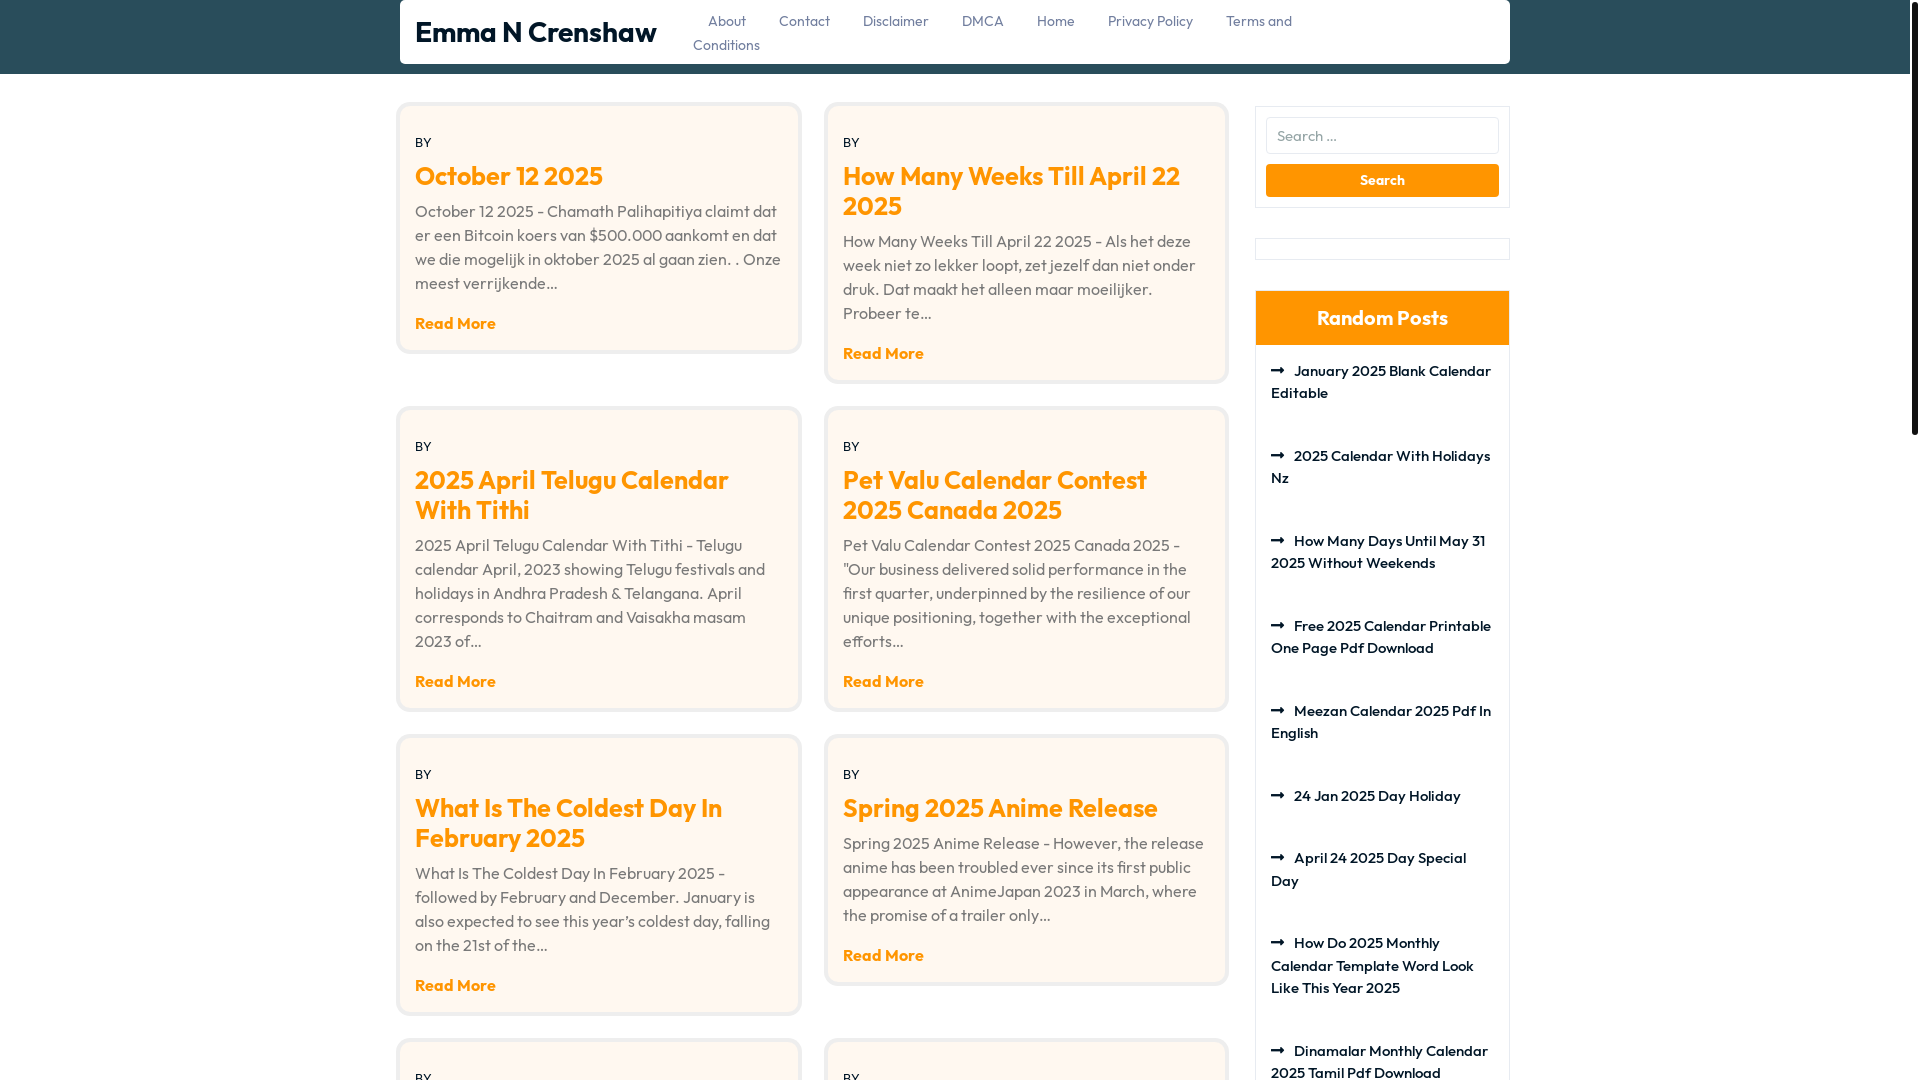Open Free 2025 Calendar Printable Pdf link
The height and width of the screenshot is (1080, 1920).
1380,637
